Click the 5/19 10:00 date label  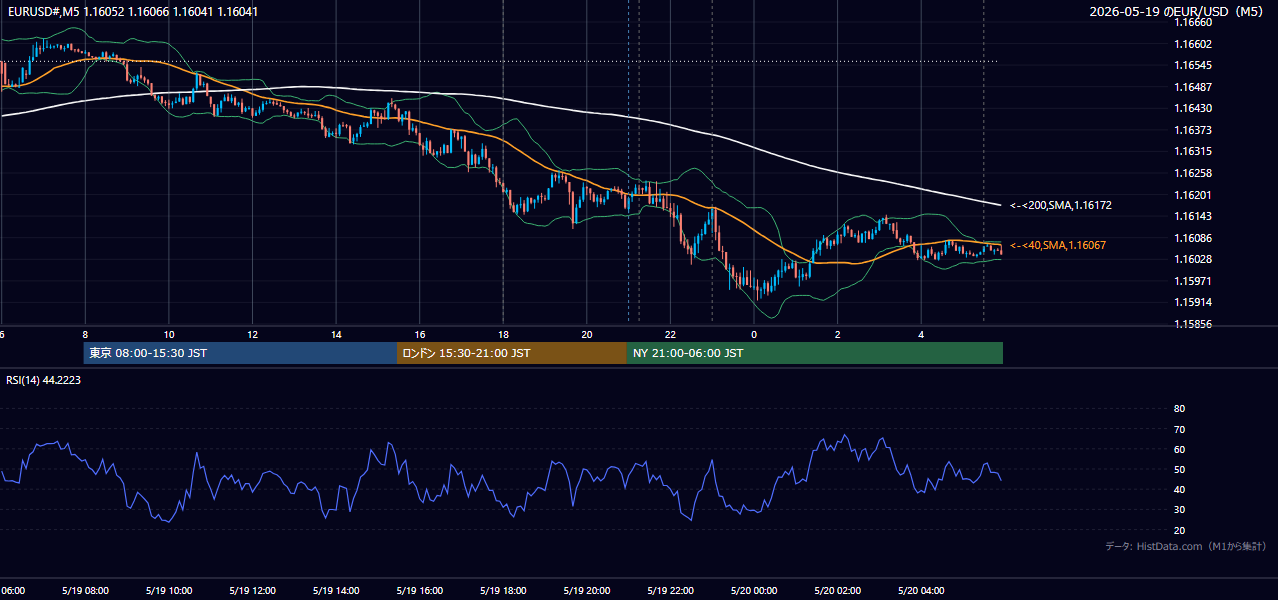pyautogui.click(x=169, y=591)
